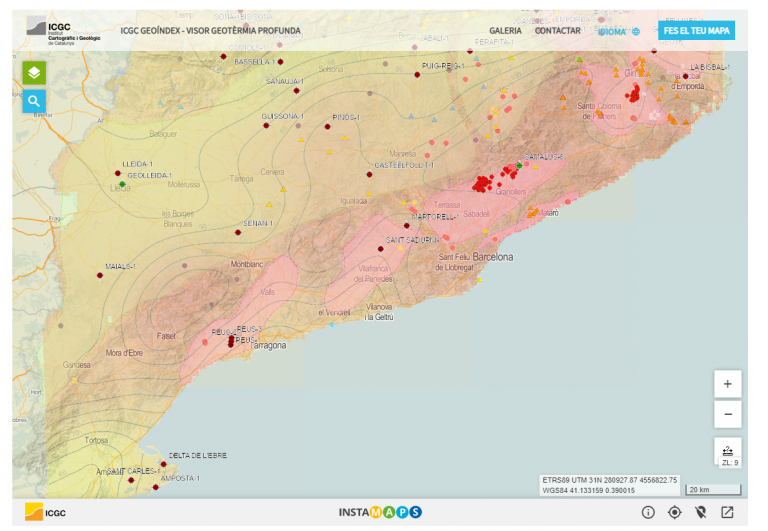Image resolution: width=768 pixels, height=531 pixels.
Task: Open the CONTACTAR menu item
Action: point(558,31)
